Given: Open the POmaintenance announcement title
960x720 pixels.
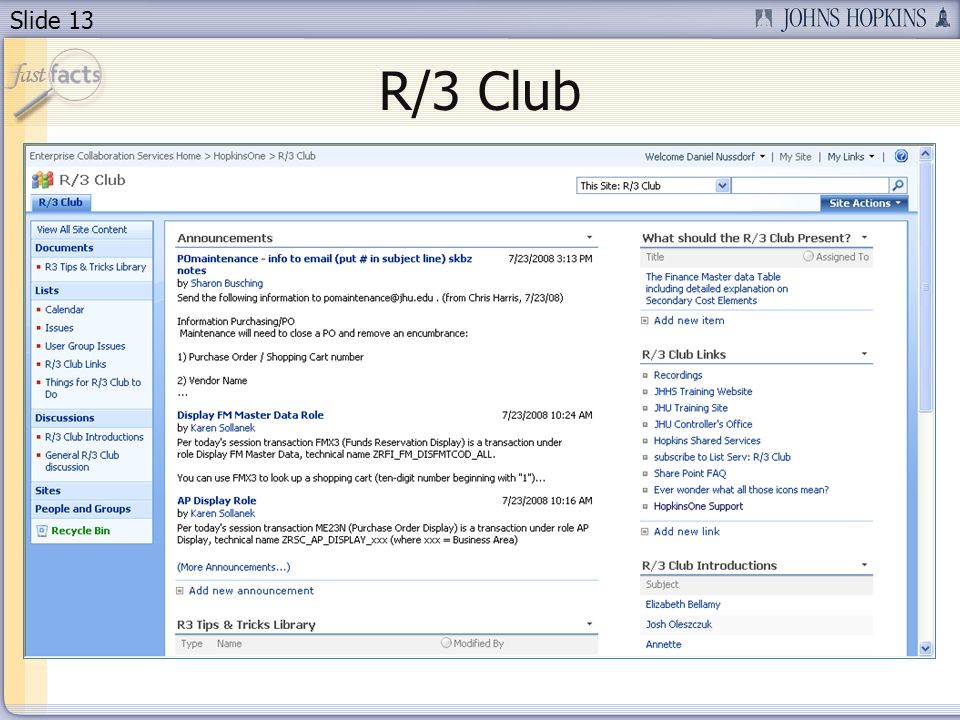Looking at the screenshot, I should (324, 264).
